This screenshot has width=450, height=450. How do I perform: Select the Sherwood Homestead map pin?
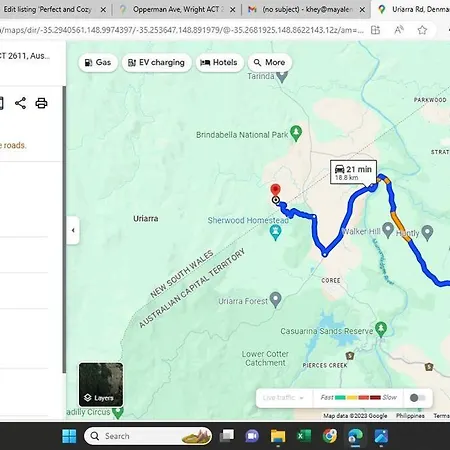(x=275, y=232)
